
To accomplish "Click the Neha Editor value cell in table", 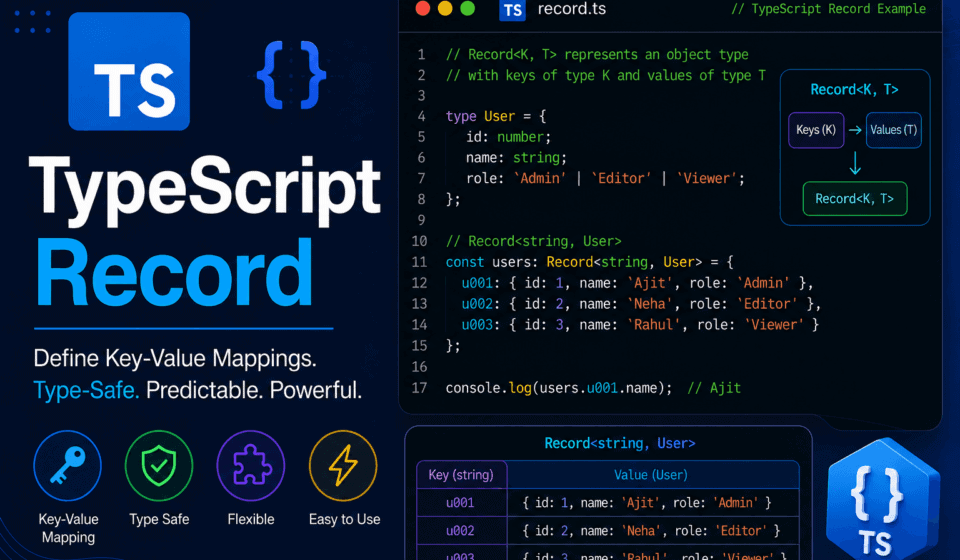I will tap(651, 531).
